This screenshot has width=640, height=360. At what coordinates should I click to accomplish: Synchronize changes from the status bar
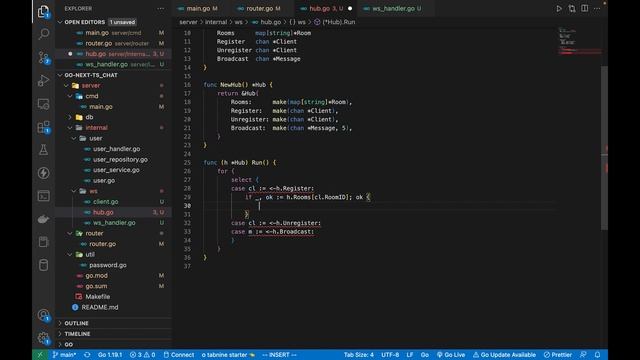pos(87,355)
